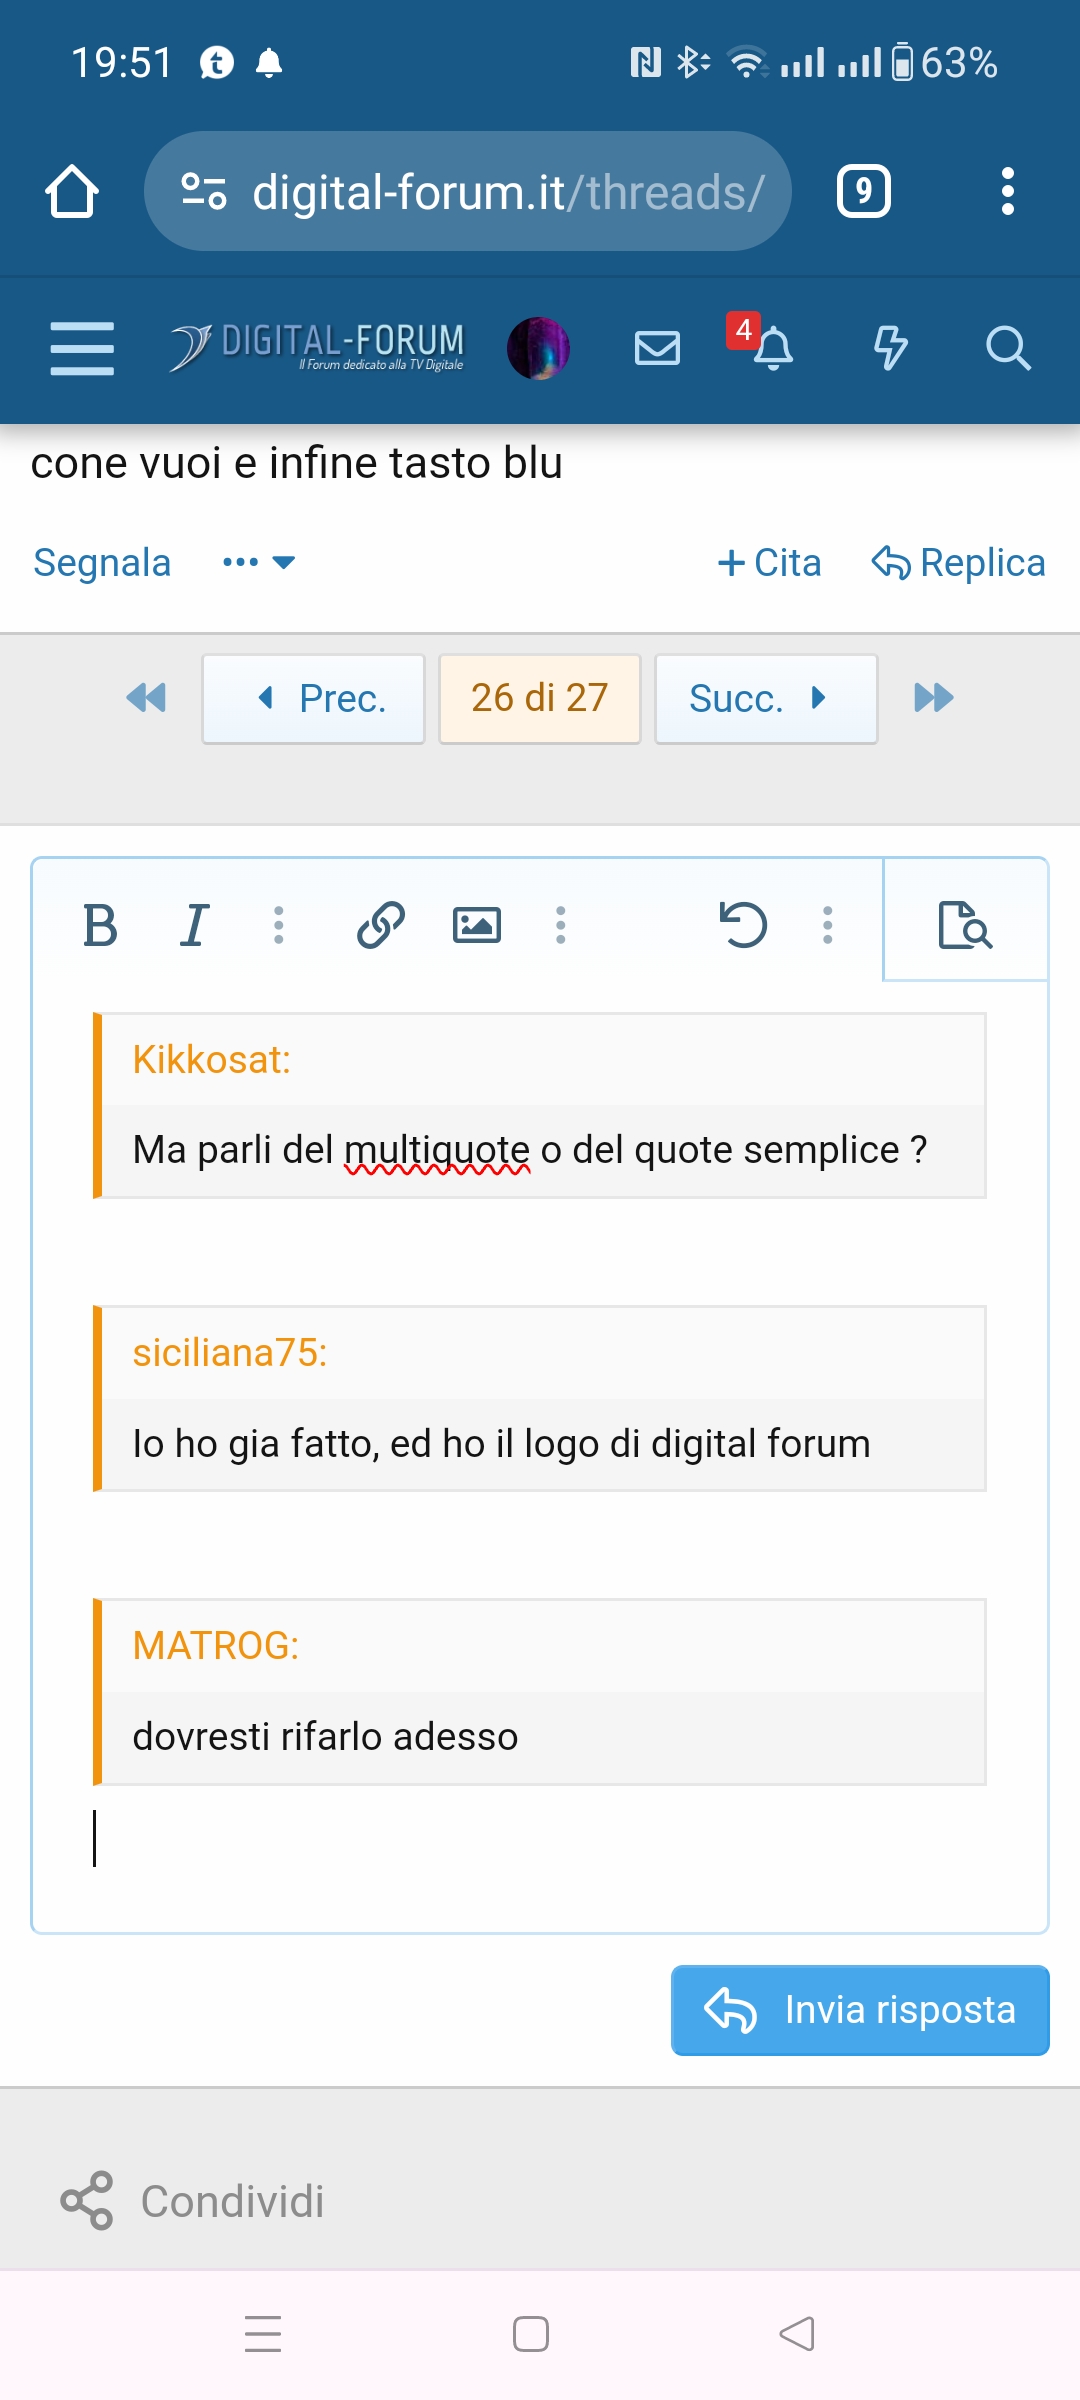Open the user profile avatar
The height and width of the screenshot is (2400, 1080).
coord(538,348)
